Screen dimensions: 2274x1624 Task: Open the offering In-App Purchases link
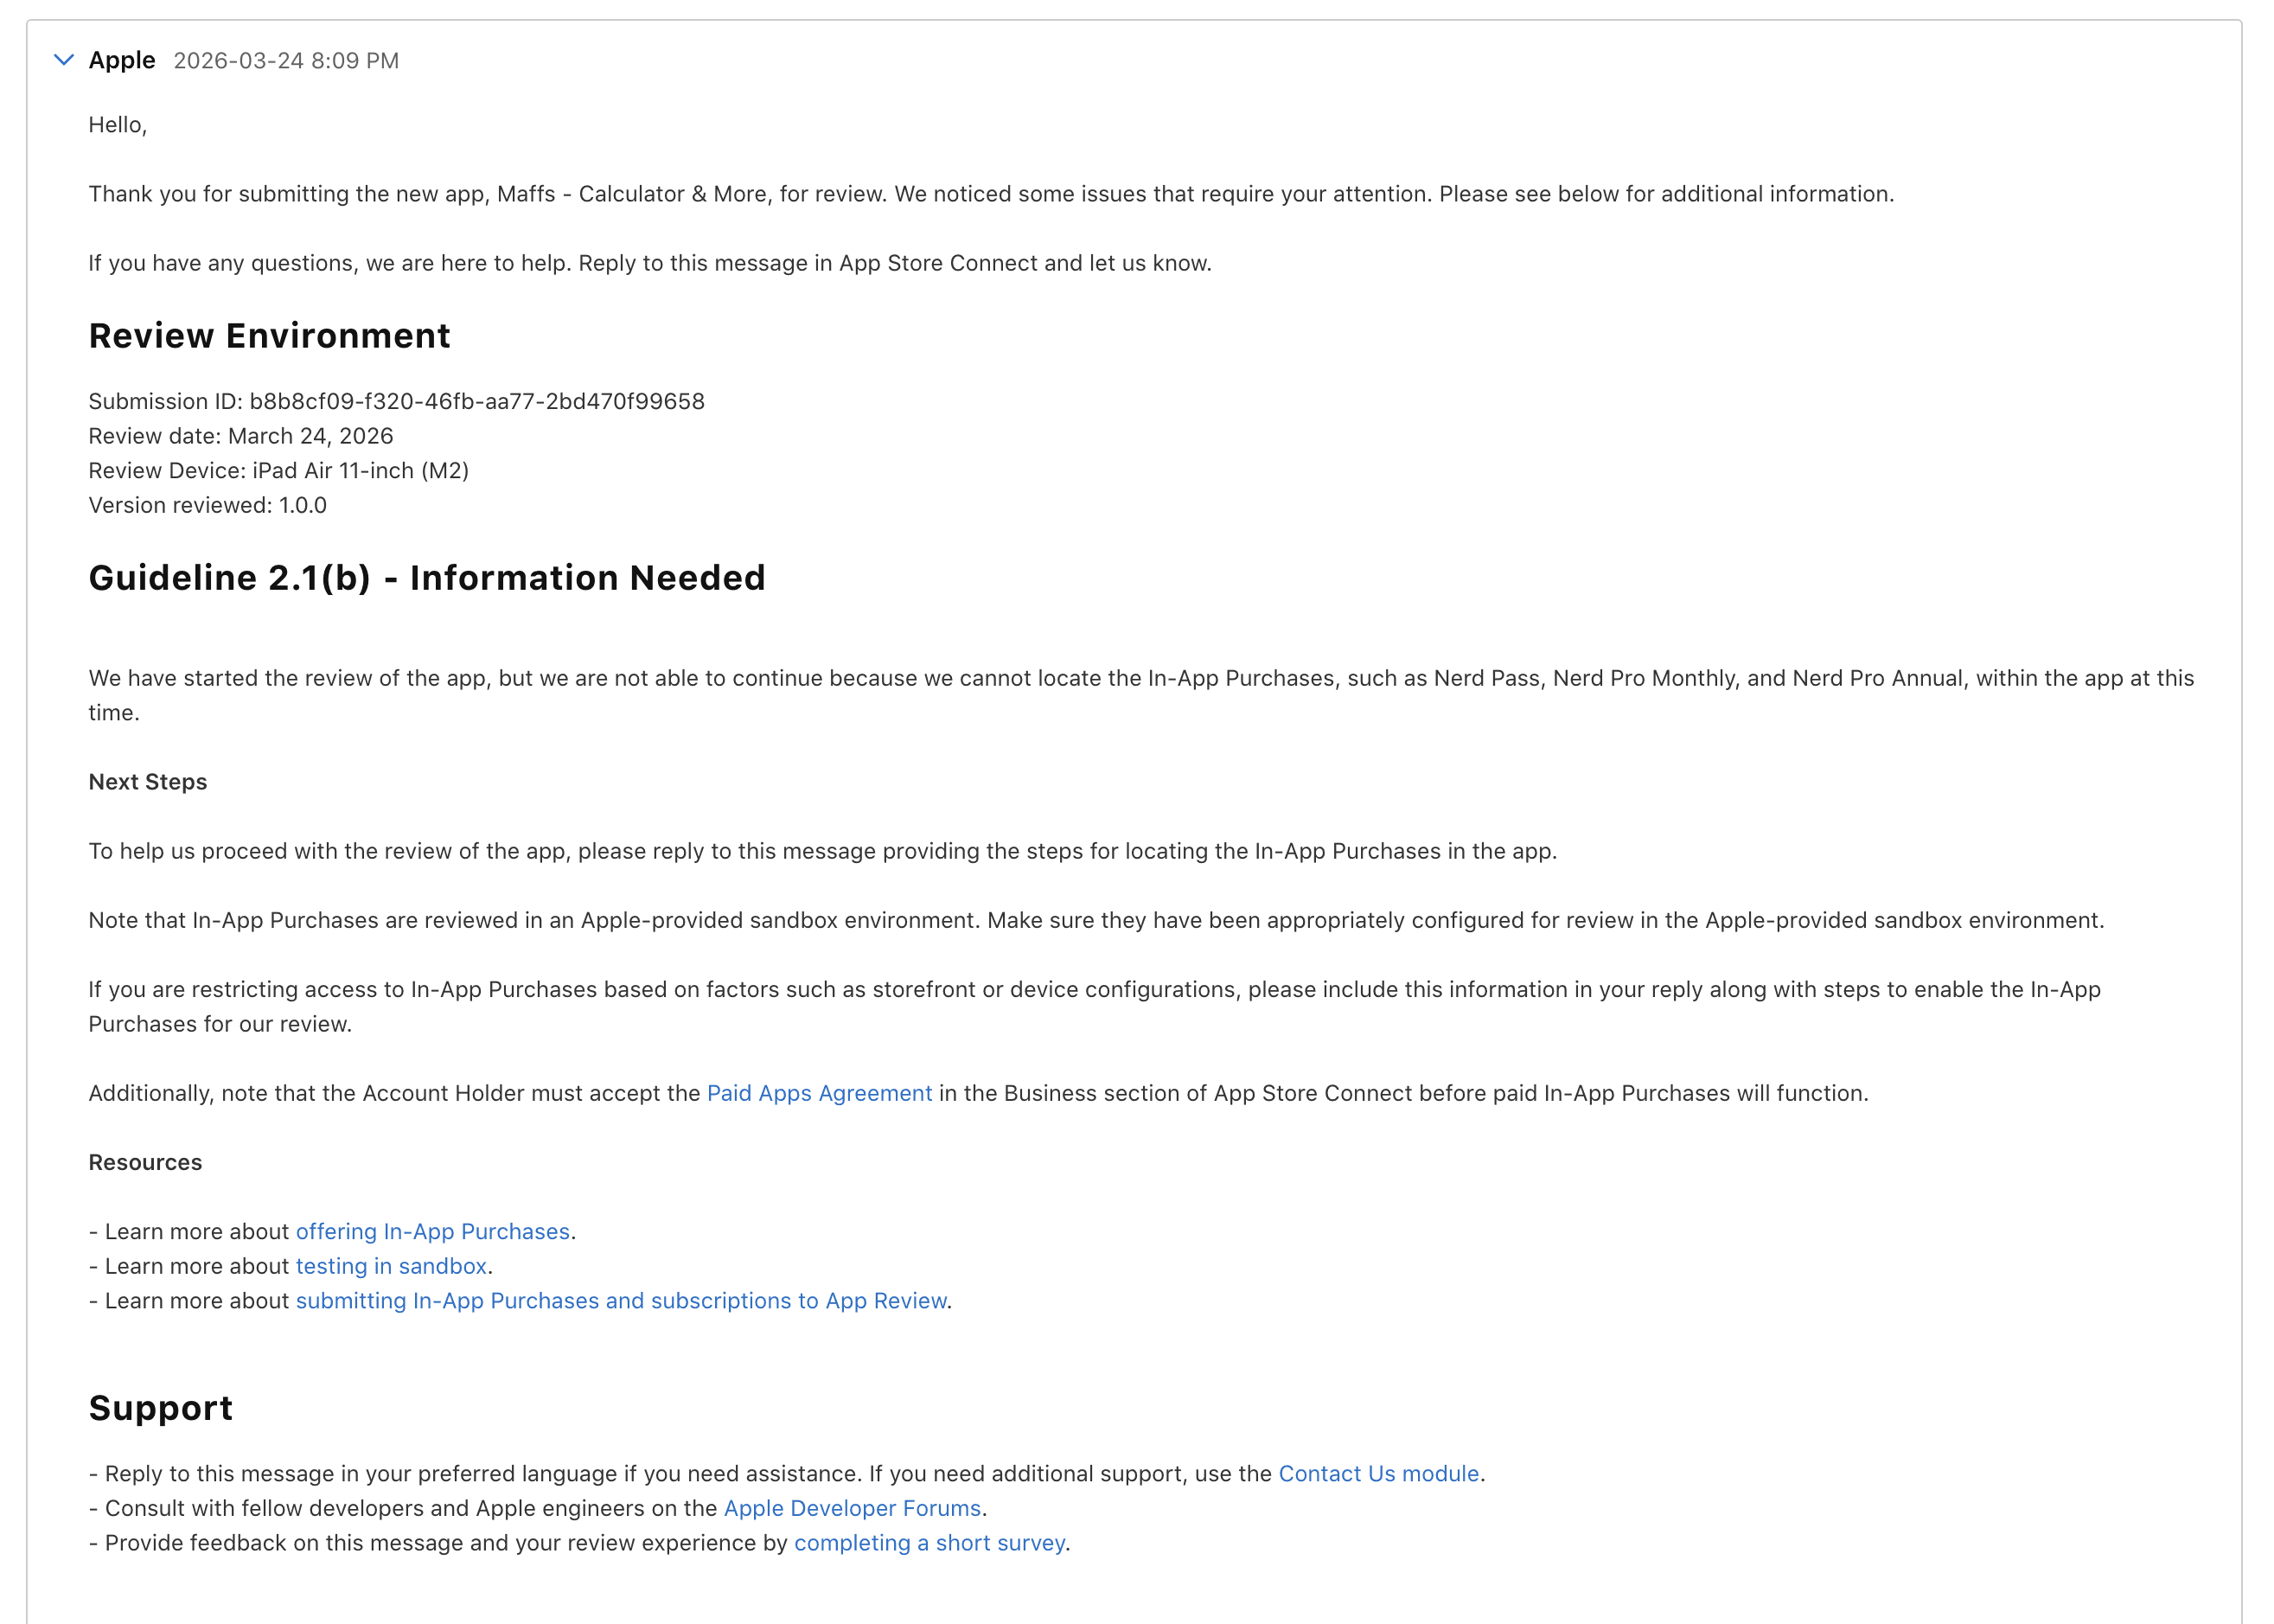(432, 1231)
